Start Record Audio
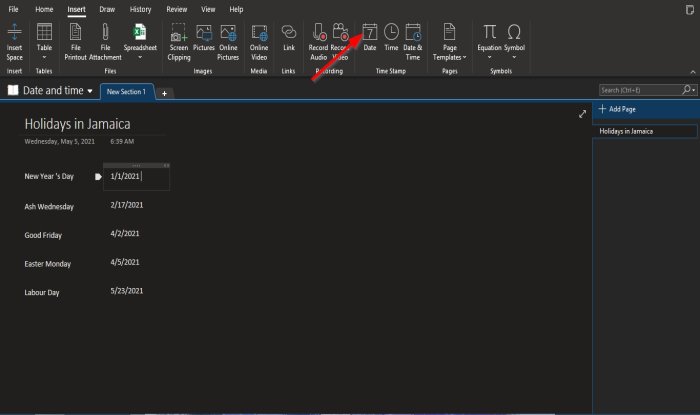 318,42
